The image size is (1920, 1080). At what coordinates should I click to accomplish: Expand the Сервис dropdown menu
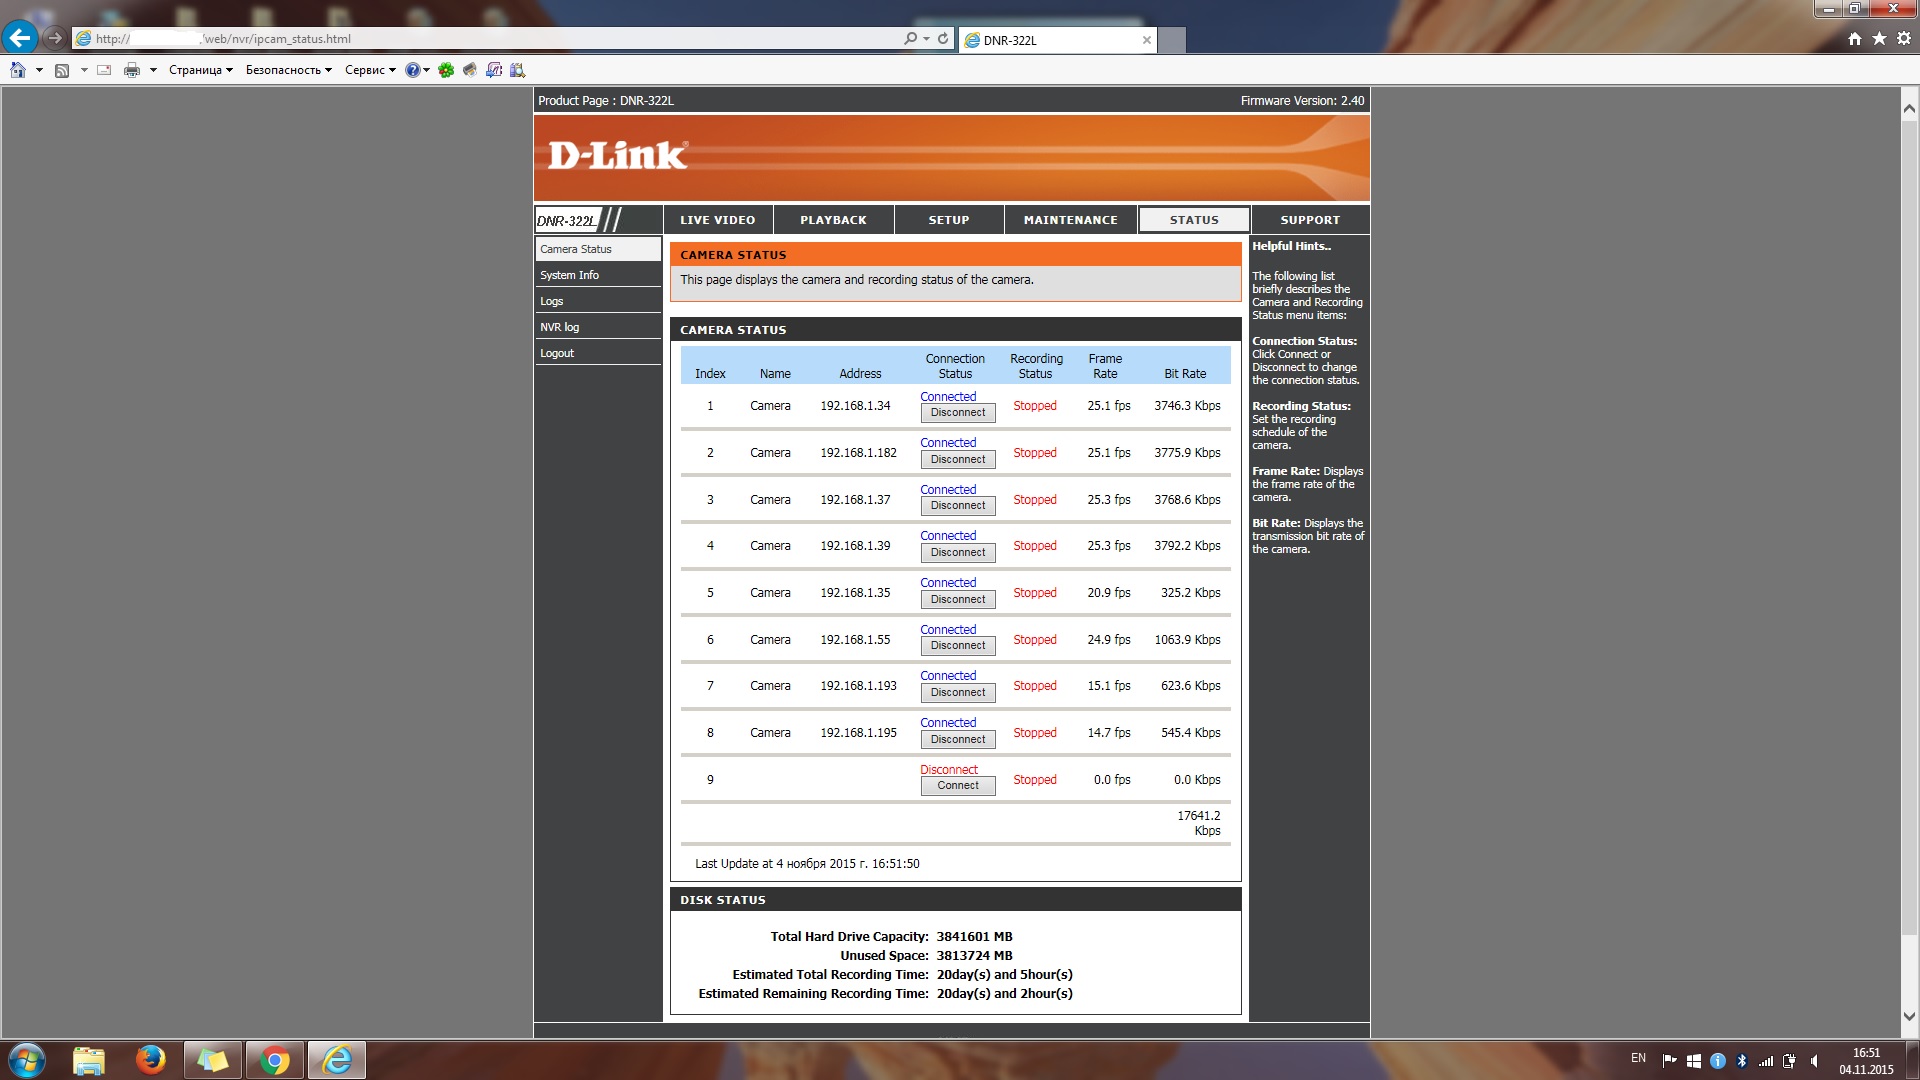370,70
